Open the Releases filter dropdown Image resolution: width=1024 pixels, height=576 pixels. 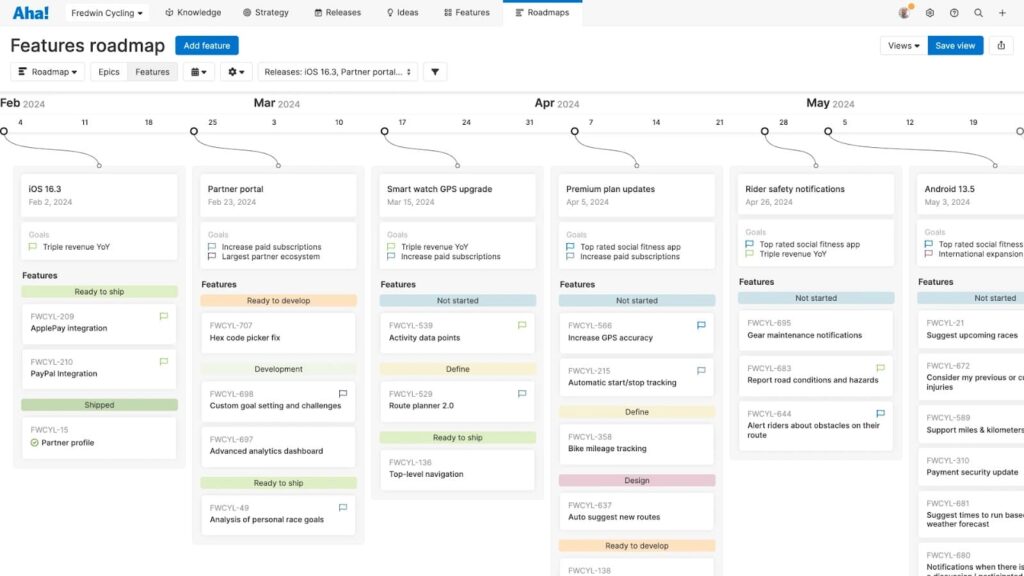click(x=337, y=72)
